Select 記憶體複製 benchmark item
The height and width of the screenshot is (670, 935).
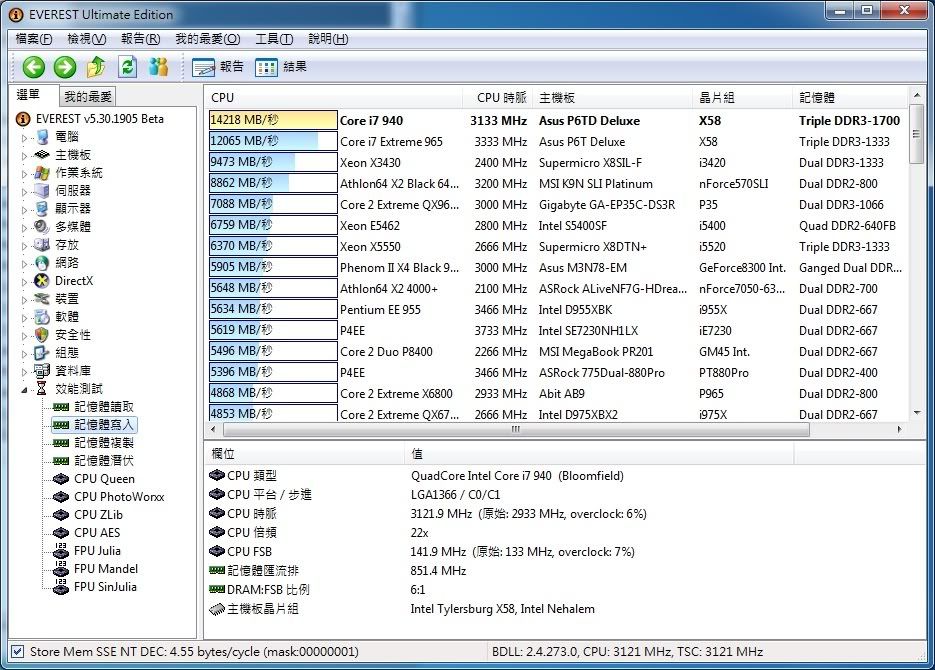point(104,443)
